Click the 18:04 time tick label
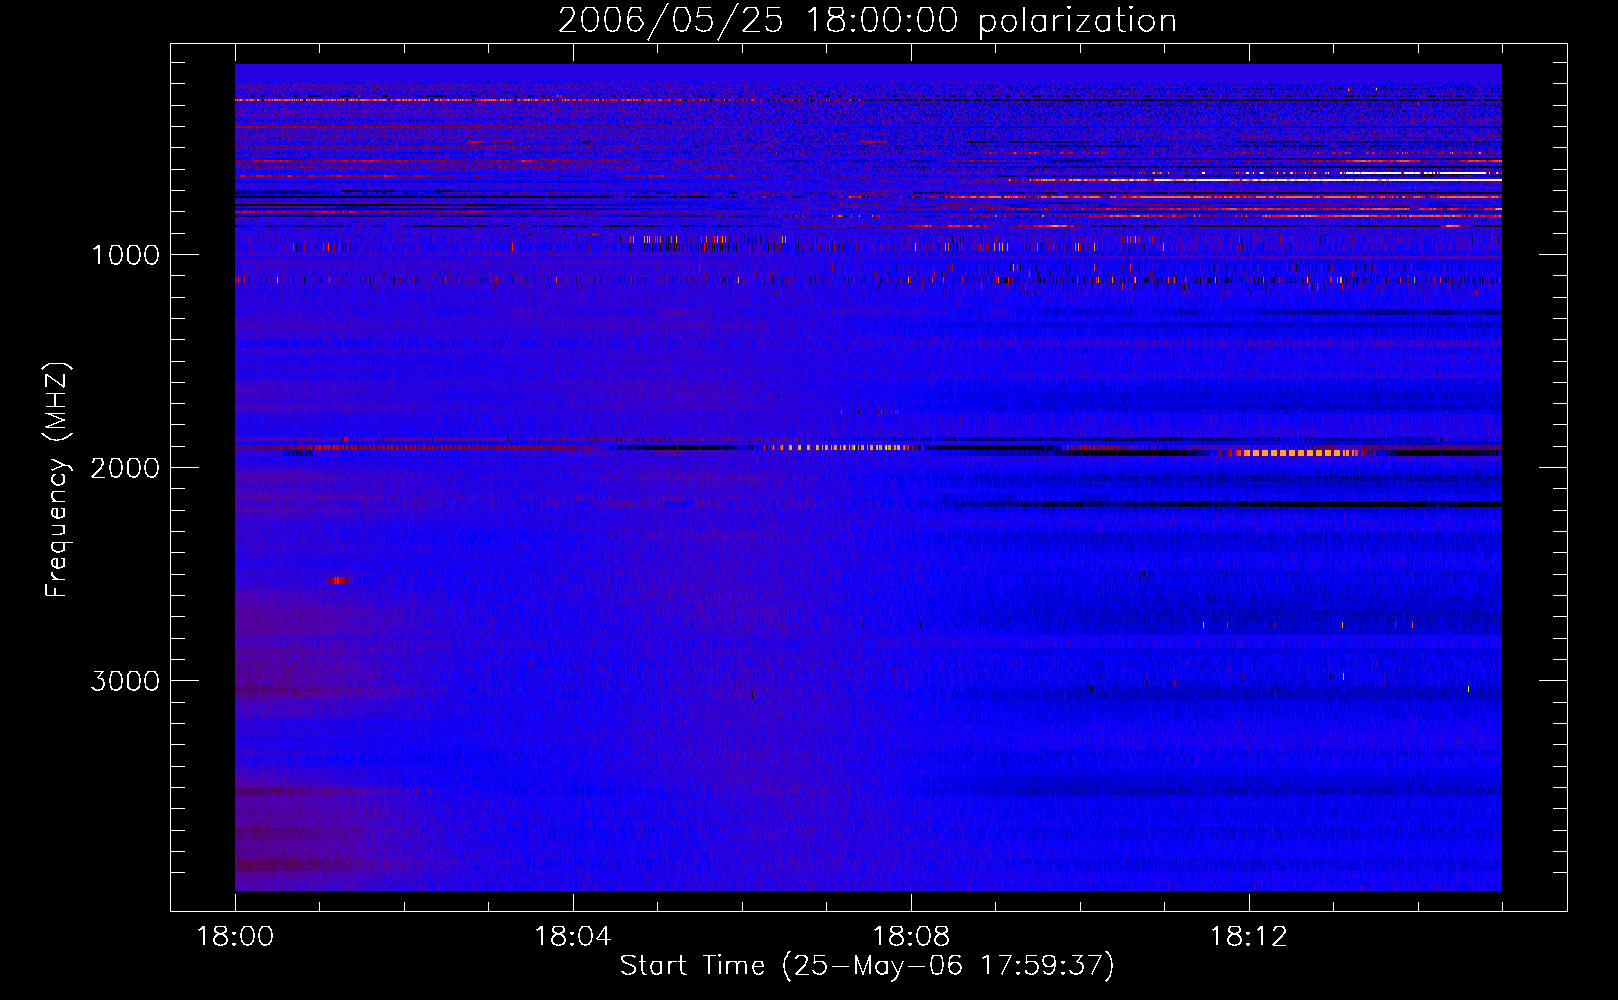Screen dimensions: 1618x1000 573,937
